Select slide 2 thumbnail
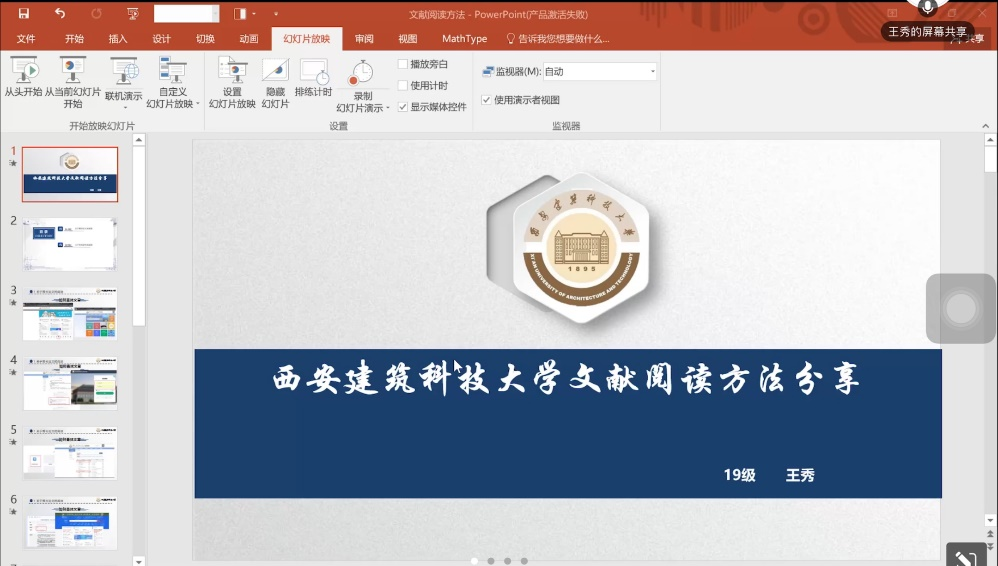This screenshot has height=566, width=998. click(70, 244)
